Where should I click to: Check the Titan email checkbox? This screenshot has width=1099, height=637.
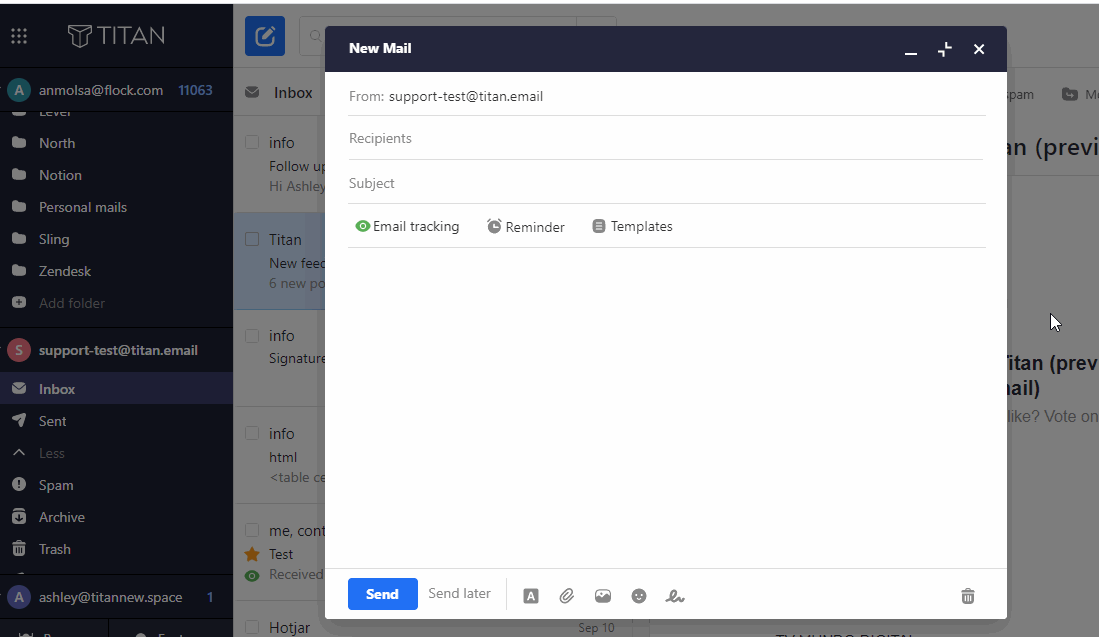pos(252,239)
